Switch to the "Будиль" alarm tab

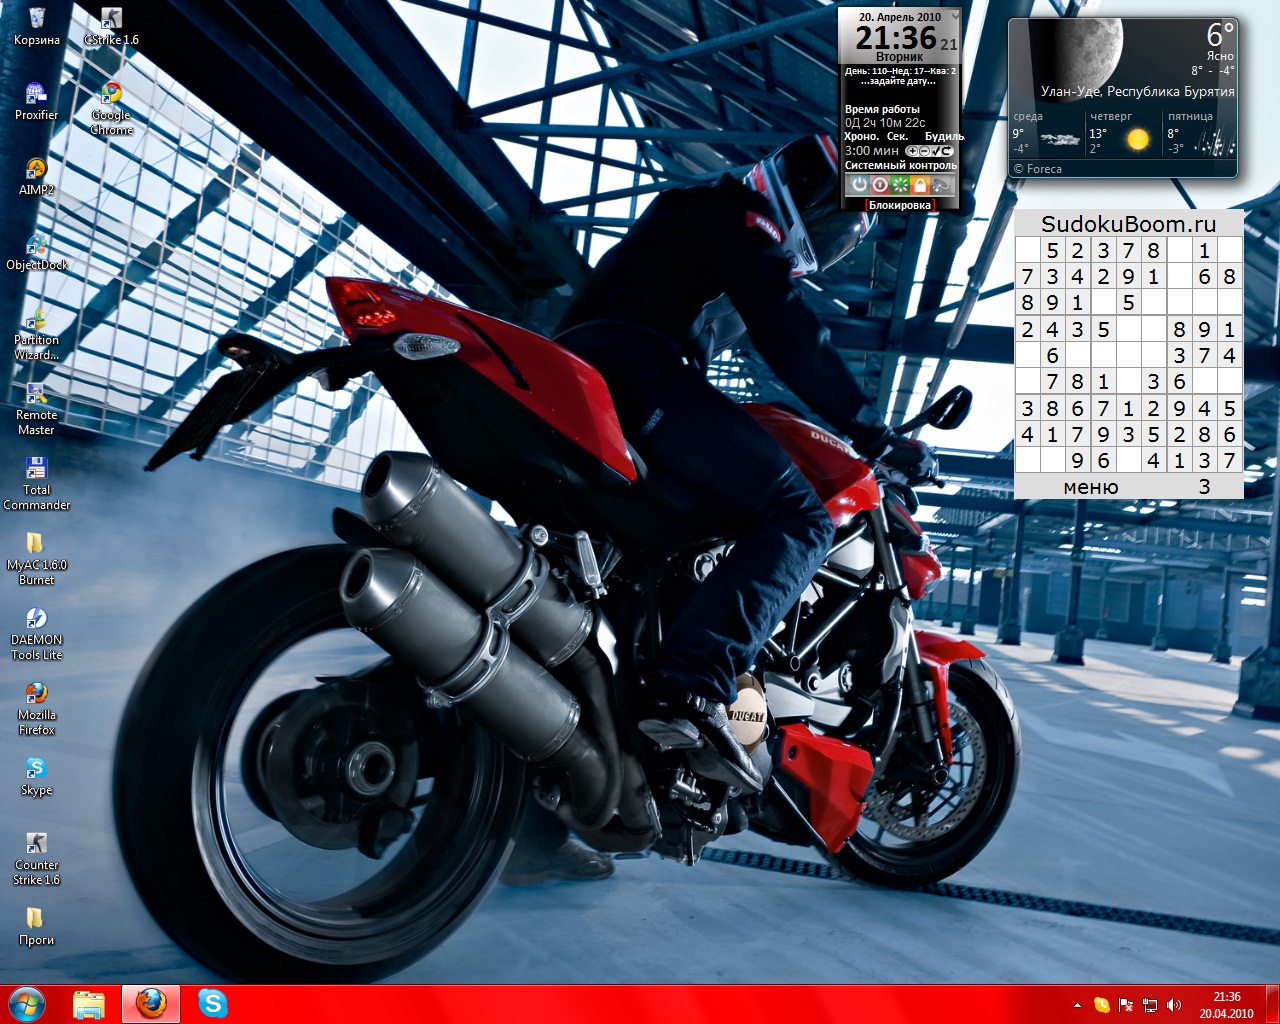943,136
